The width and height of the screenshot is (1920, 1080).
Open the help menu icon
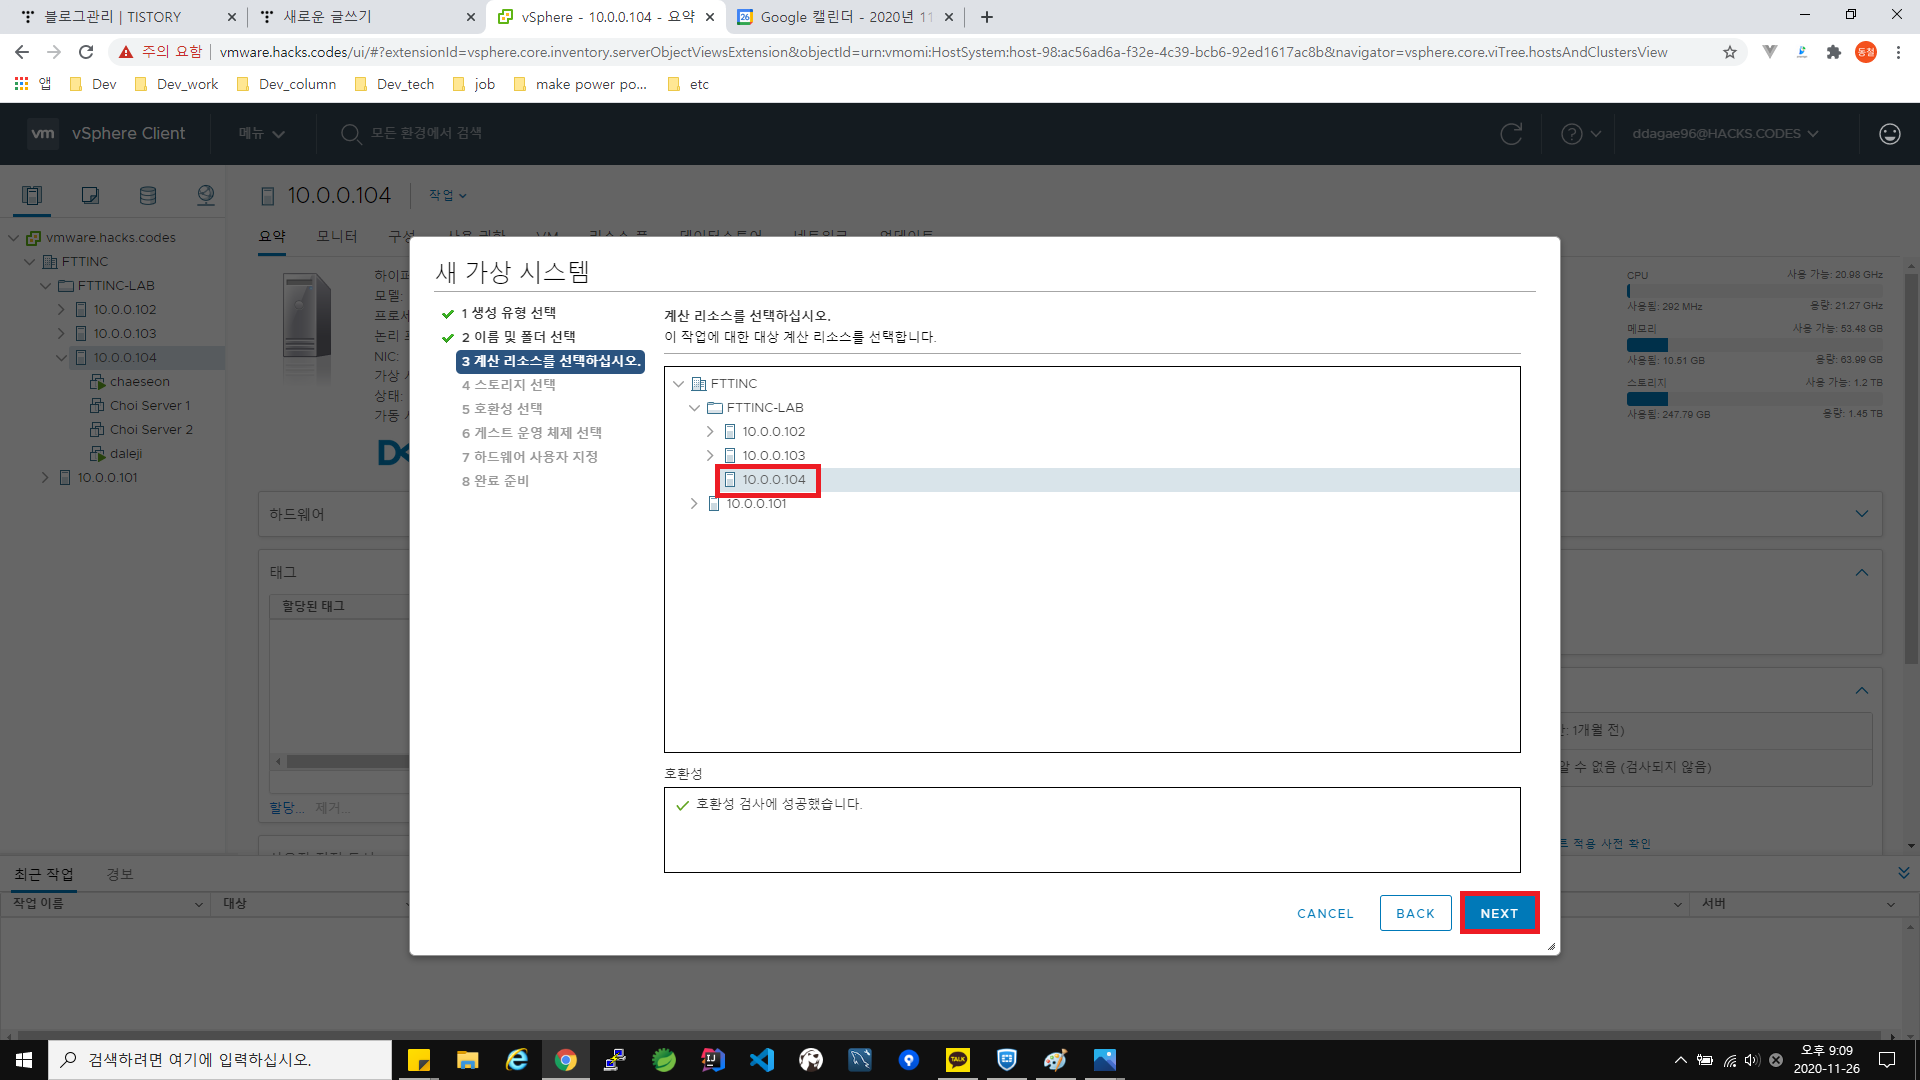[x=1580, y=133]
